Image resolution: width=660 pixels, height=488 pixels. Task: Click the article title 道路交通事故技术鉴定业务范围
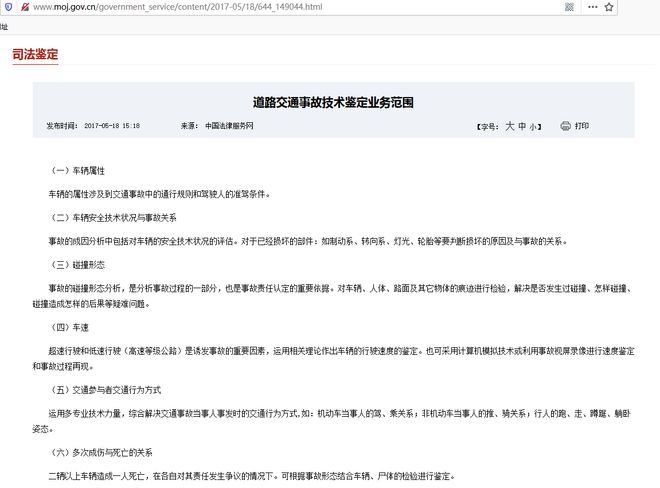[333, 102]
